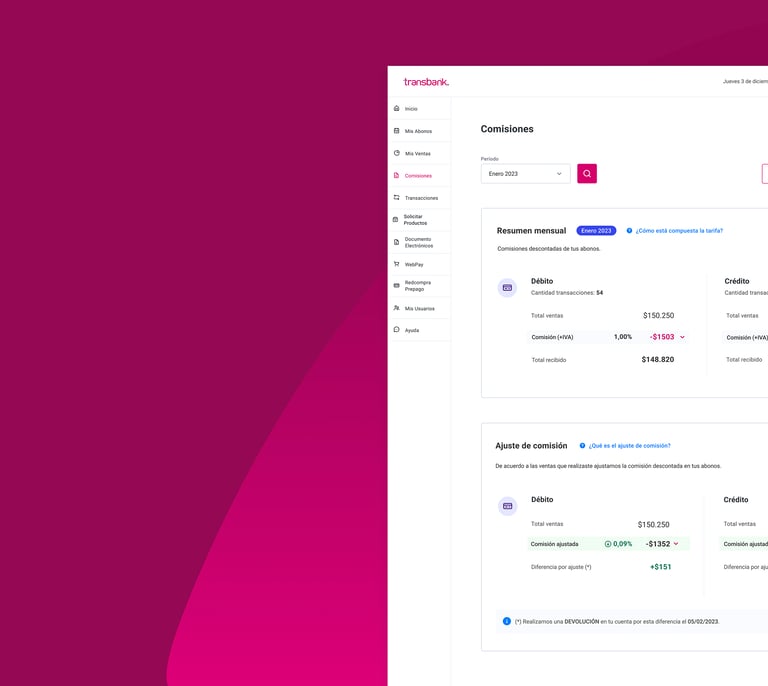
Task: Click $150.250 in Ajuste de comisión
Action: (x=653, y=524)
